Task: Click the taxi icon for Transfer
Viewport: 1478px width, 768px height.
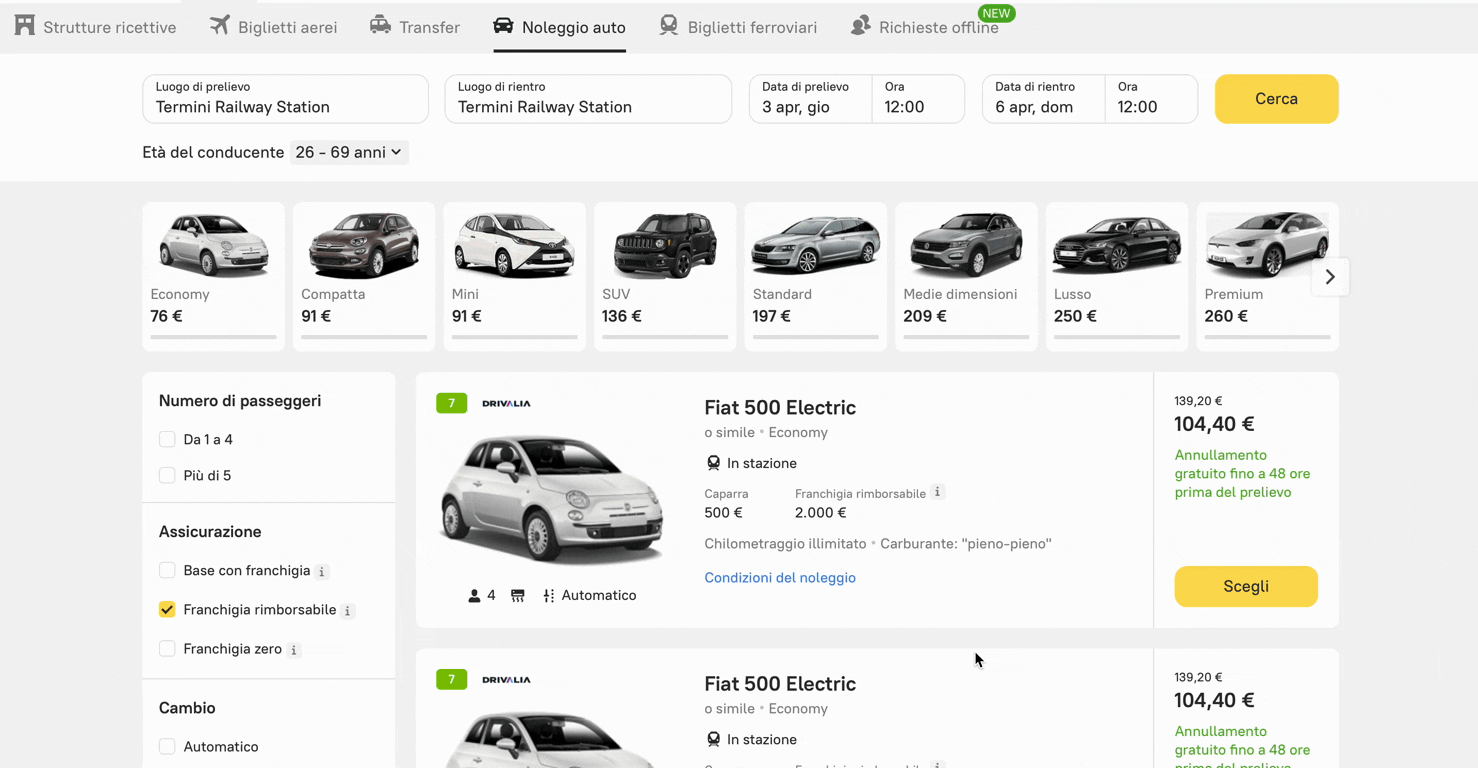Action: (x=380, y=26)
